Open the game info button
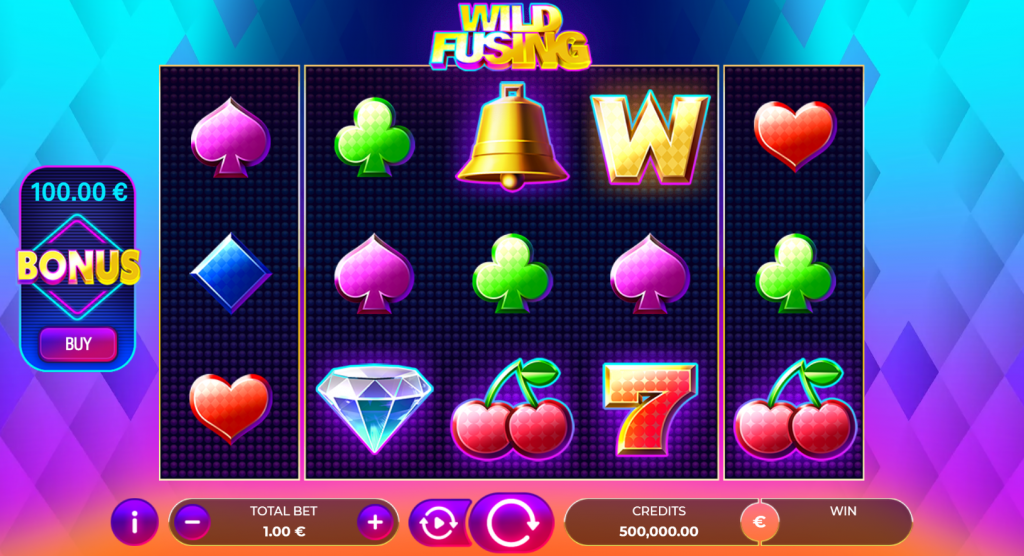This screenshot has width=1024, height=556. pos(134,522)
